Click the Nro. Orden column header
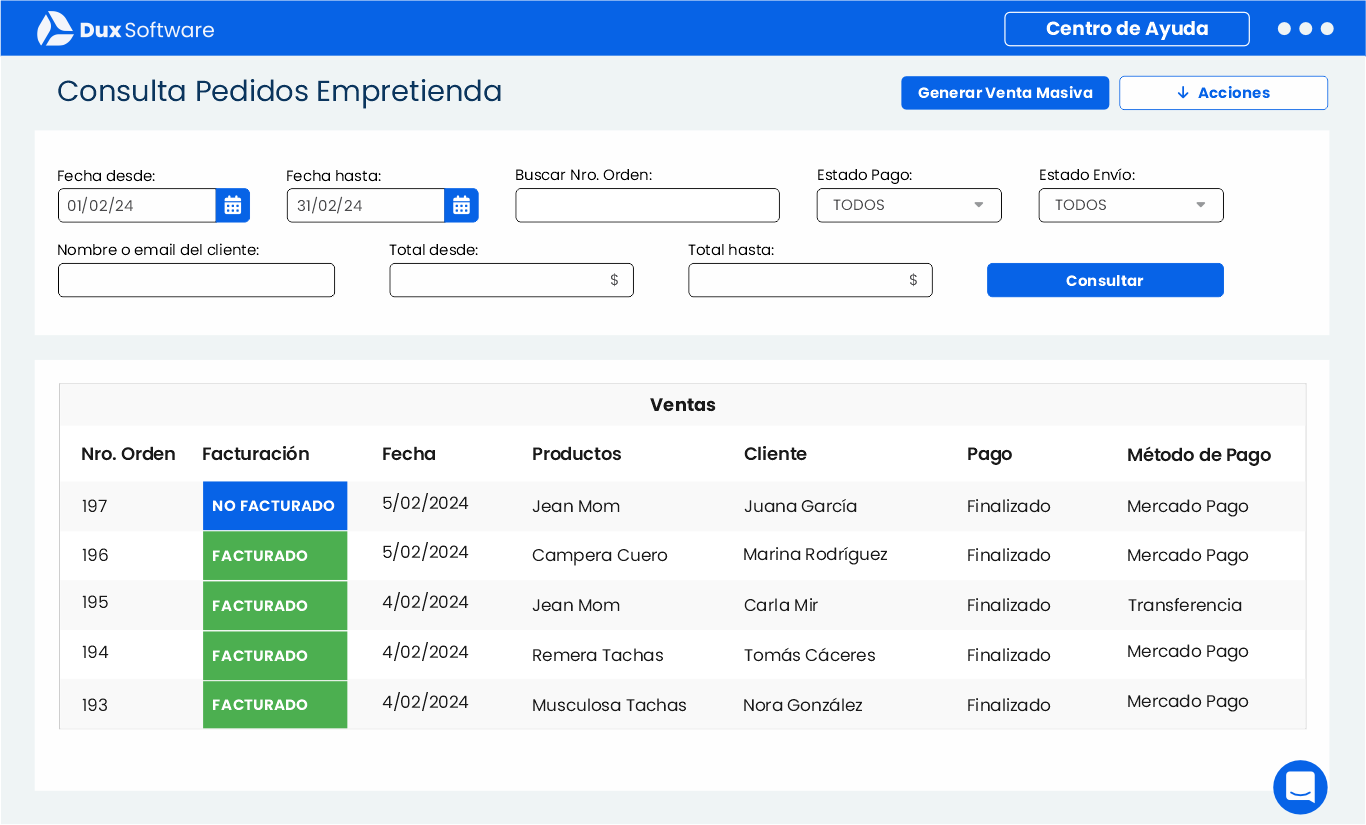Viewport: 1366px width, 825px height. tap(128, 454)
